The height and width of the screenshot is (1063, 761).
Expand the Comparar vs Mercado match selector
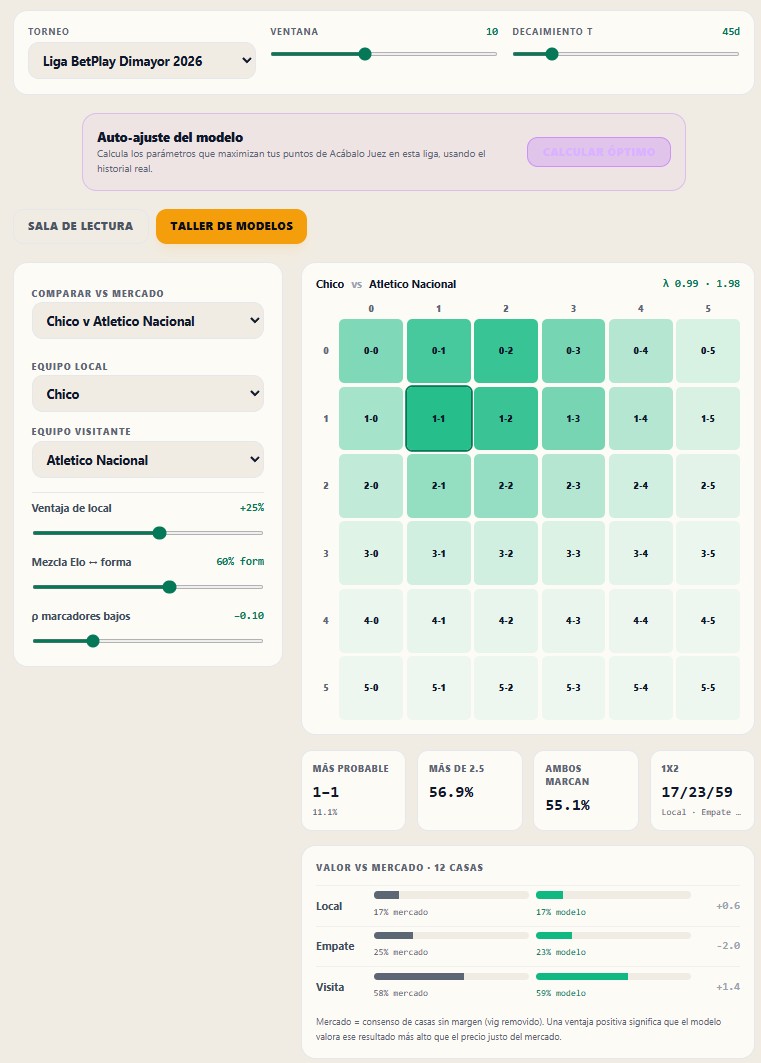point(148,321)
